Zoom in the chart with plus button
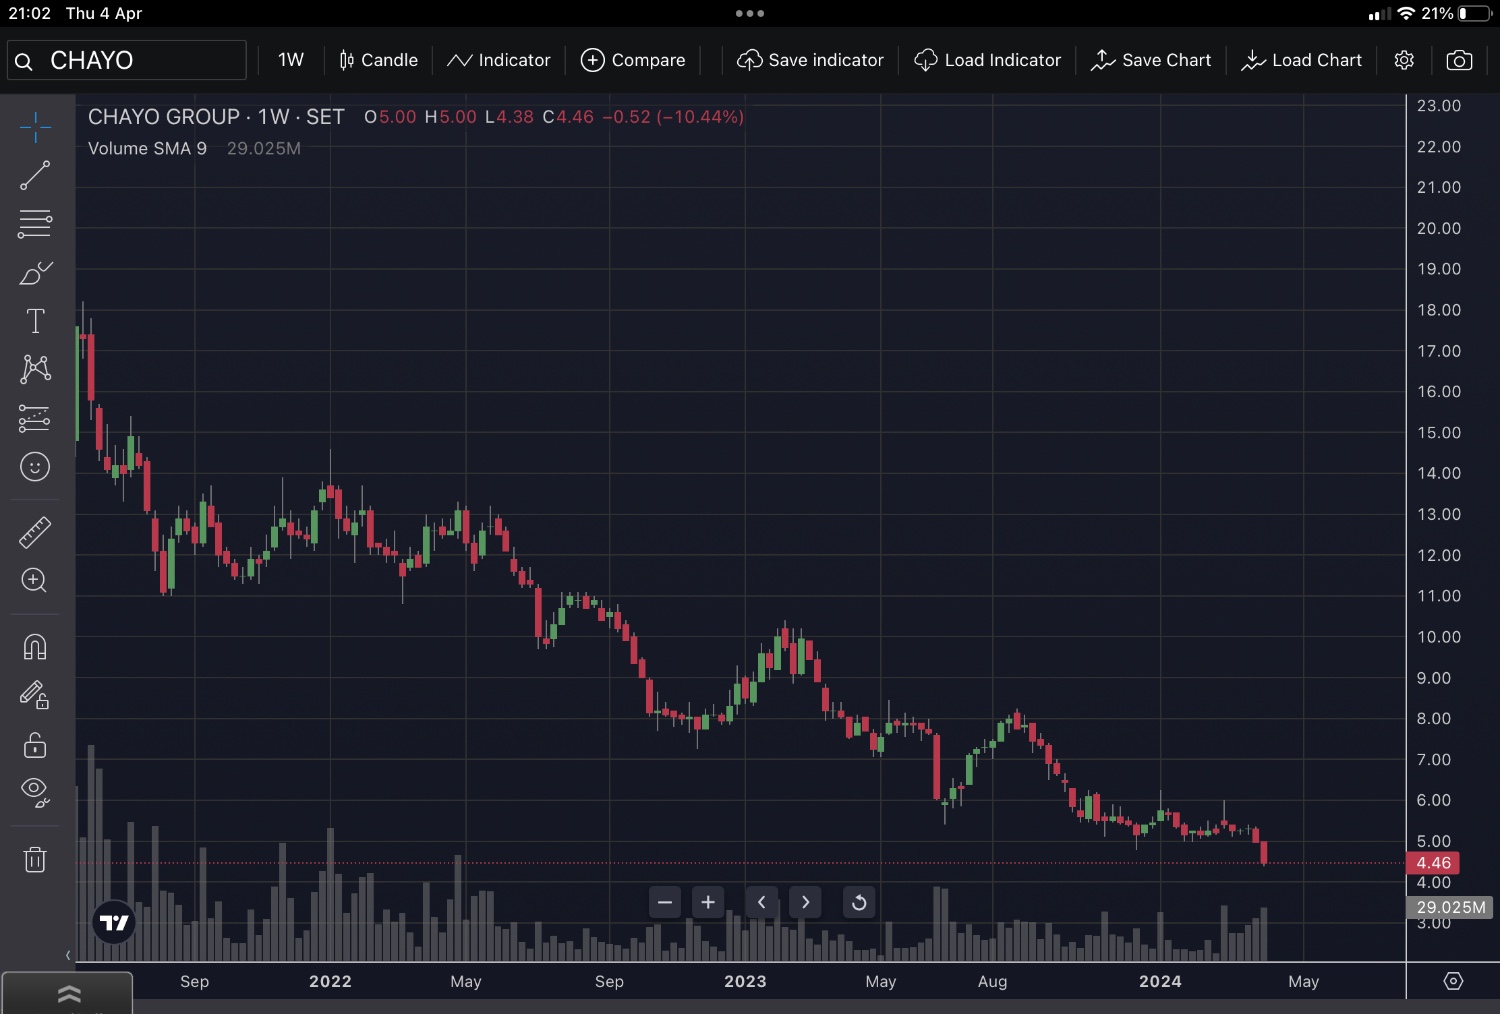Image resolution: width=1500 pixels, height=1014 pixels. pyautogui.click(x=708, y=902)
